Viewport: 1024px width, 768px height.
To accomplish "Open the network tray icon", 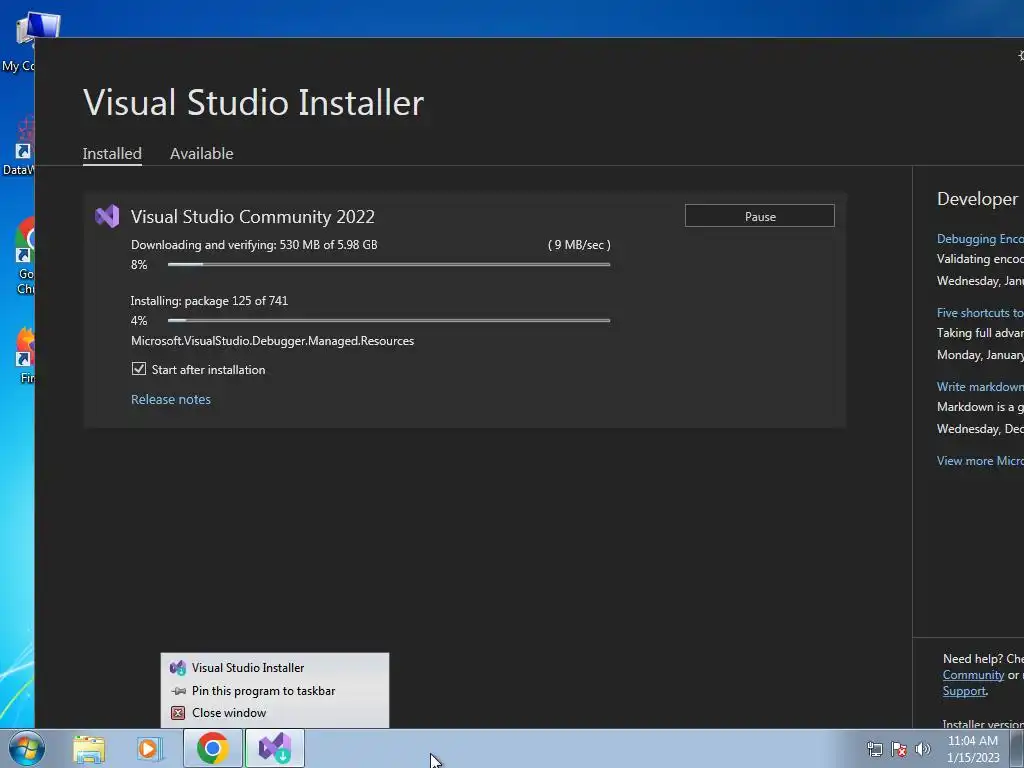I will pos(874,749).
